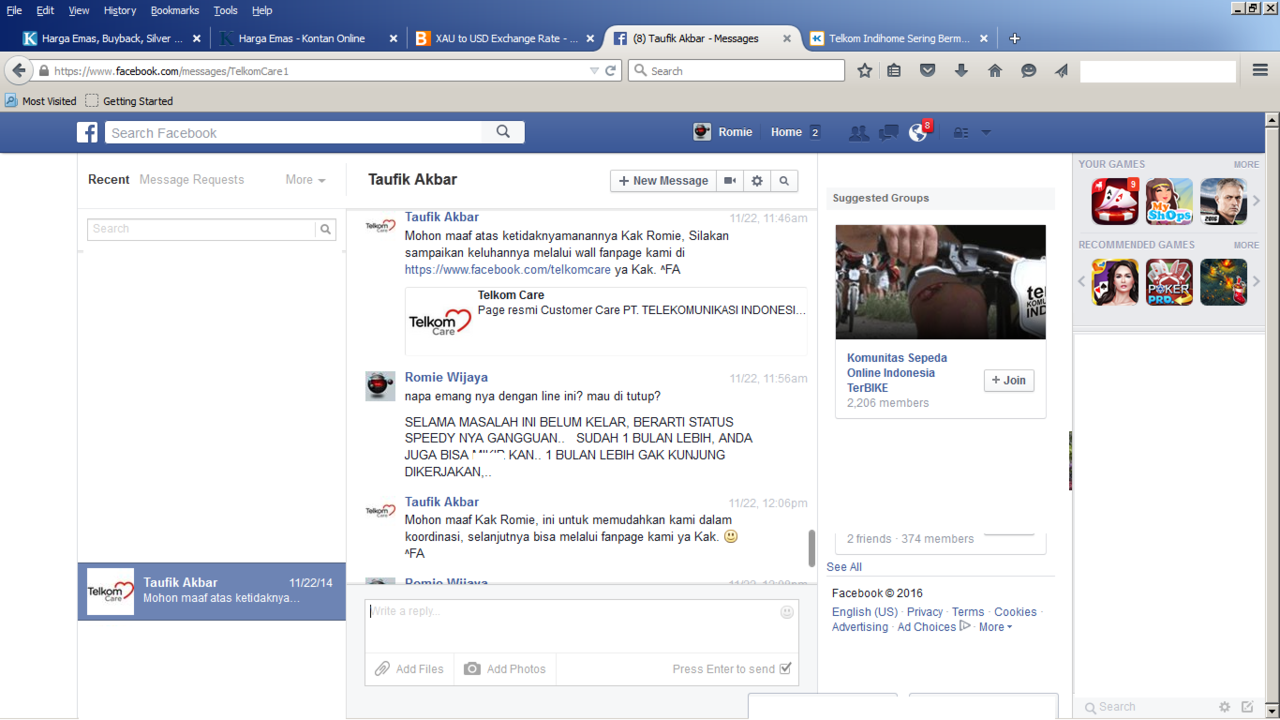Image resolution: width=1280 pixels, height=720 pixels.
Task: Open Most Visited bookmarks folder
Action: [41, 101]
